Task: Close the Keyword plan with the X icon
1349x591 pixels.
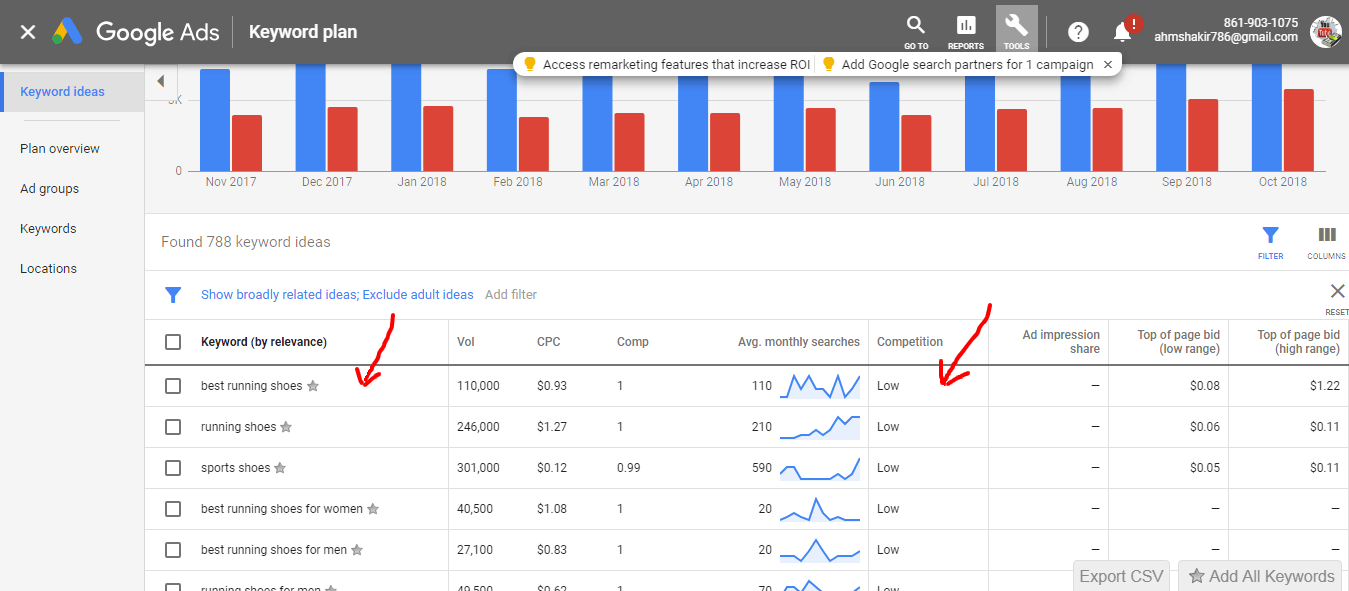Action: coord(28,32)
